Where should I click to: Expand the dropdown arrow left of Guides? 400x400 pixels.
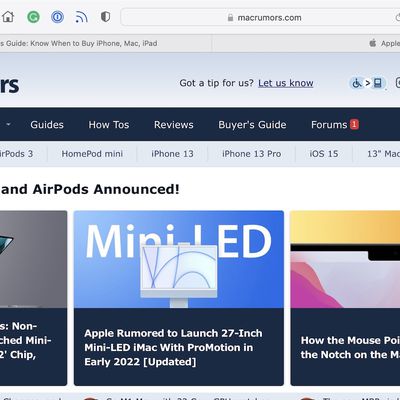[8, 125]
